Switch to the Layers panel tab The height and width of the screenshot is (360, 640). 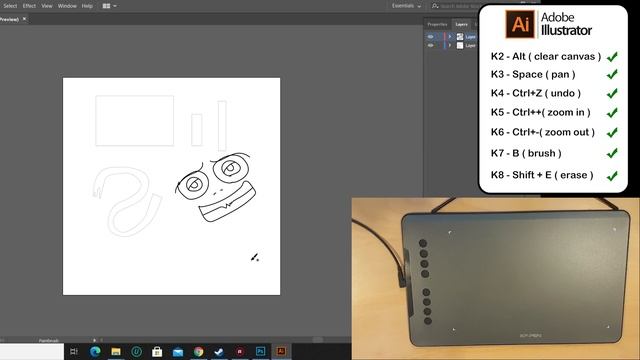(461, 24)
